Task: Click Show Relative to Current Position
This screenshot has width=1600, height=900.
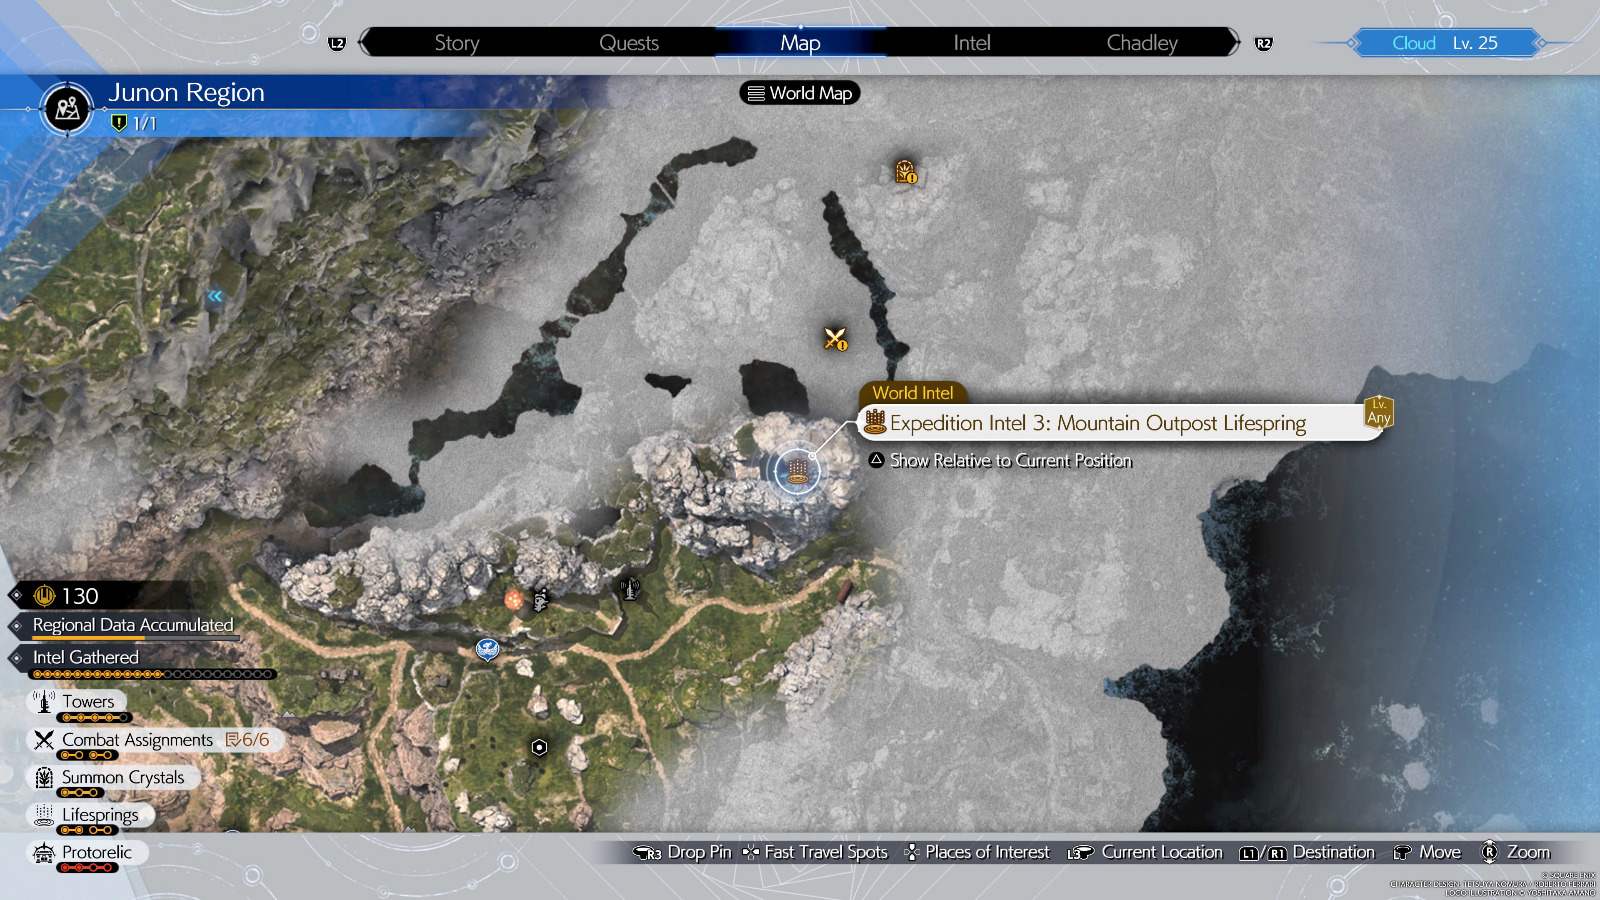Action: [1010, 460]
